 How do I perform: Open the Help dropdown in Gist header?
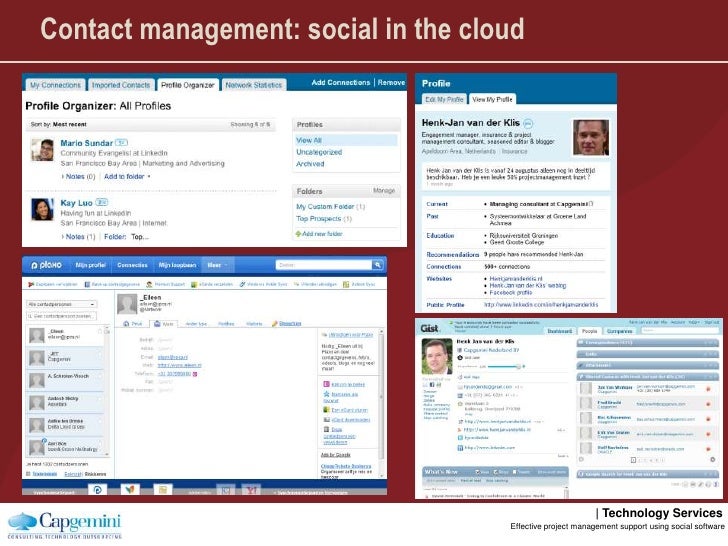[694, 322]
